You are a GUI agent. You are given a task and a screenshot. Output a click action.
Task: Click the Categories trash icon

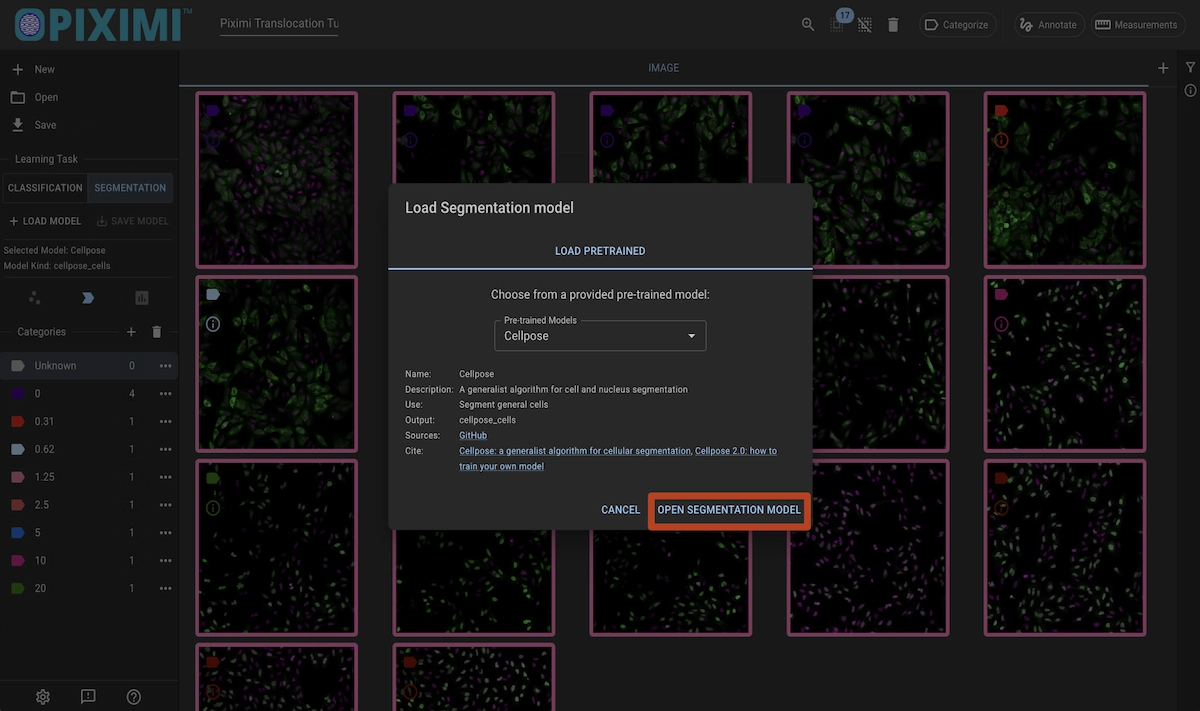coord(156,332)
